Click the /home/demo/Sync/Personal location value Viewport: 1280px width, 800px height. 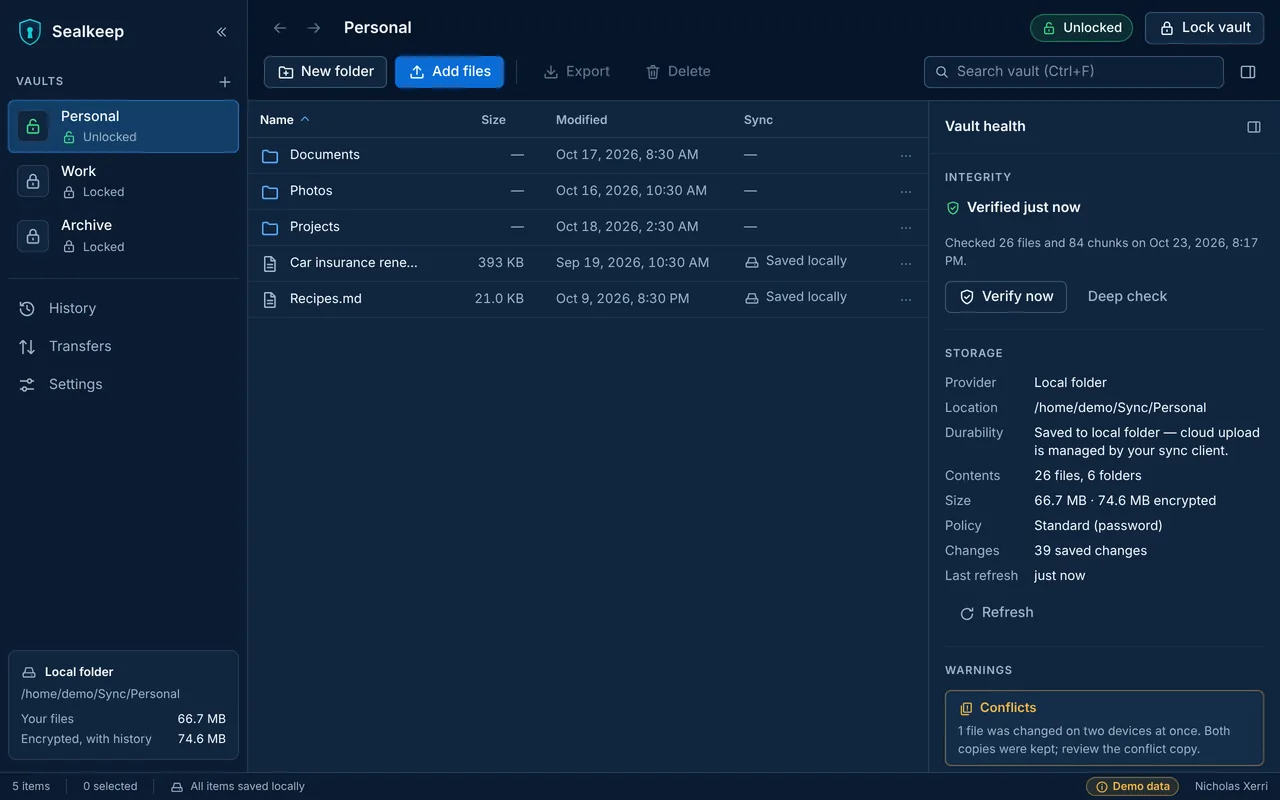(x=1120, y=408)
